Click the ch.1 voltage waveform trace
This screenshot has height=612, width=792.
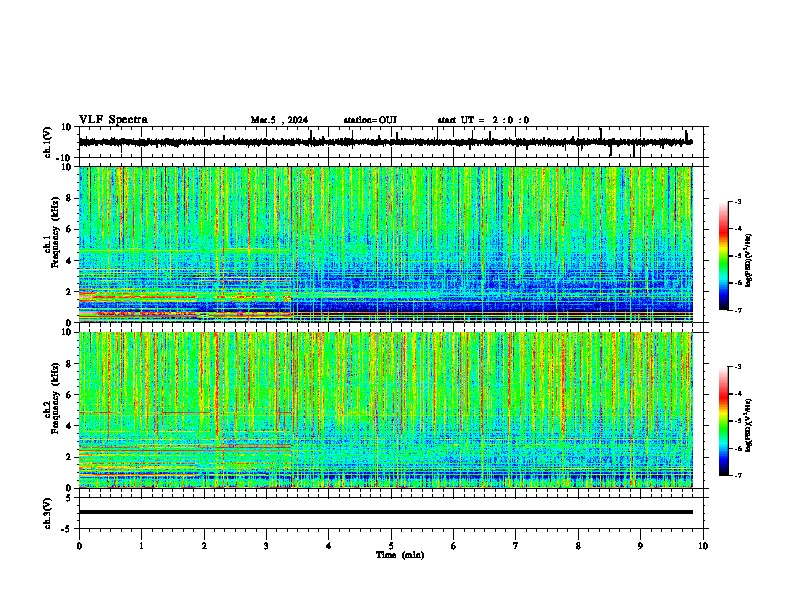point(385,142)
